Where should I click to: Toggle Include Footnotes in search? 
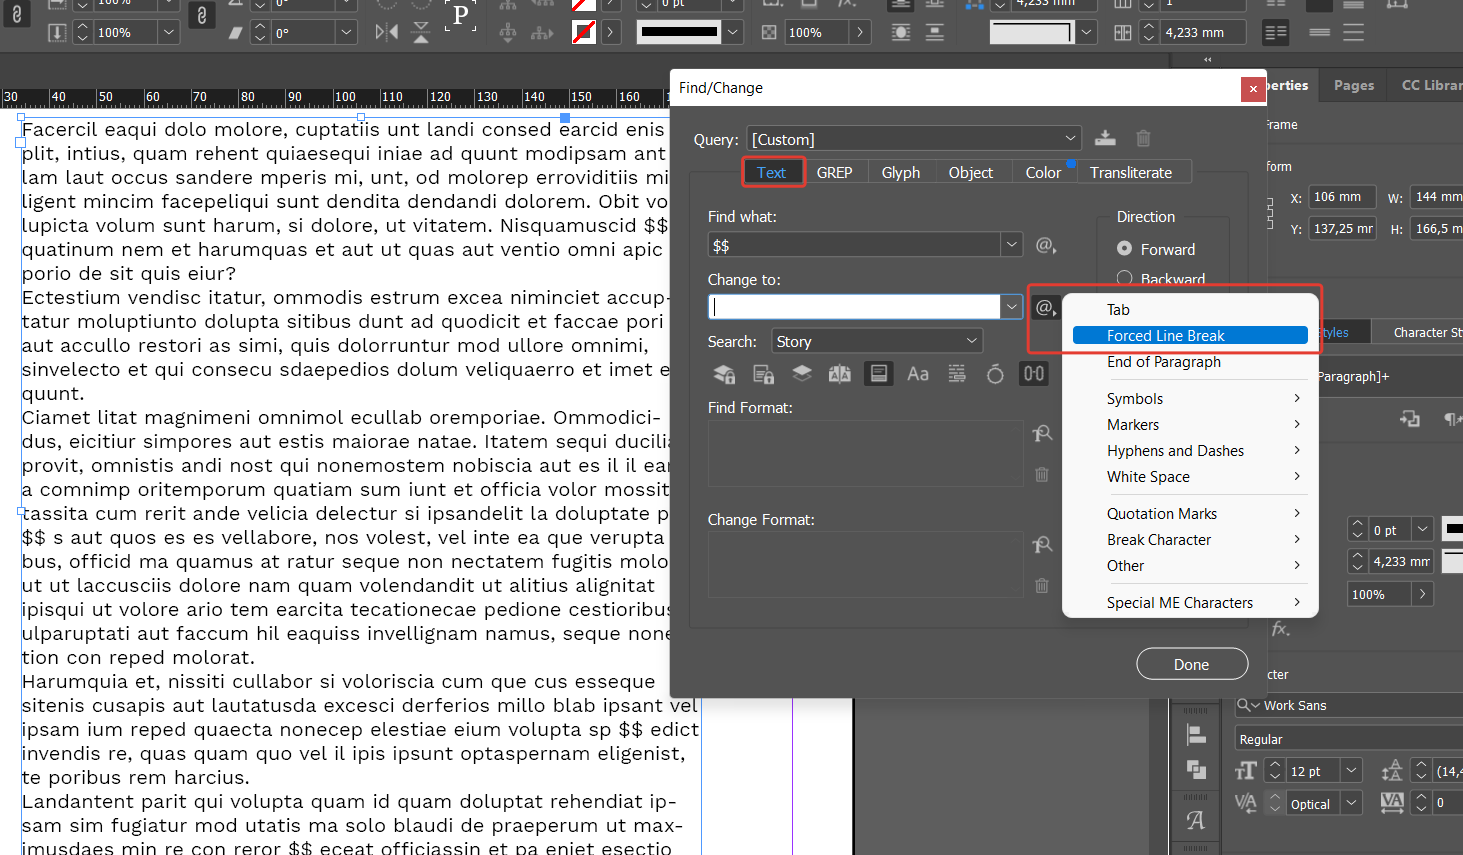point(878,373)
